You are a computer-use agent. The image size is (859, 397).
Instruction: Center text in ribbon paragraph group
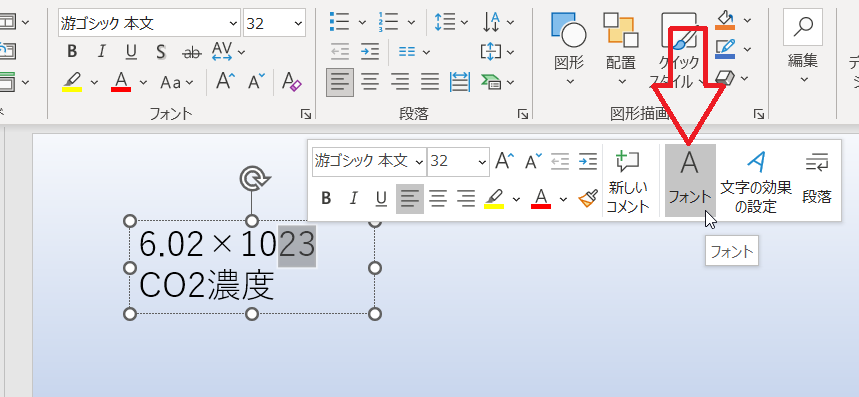pos(370,82)
